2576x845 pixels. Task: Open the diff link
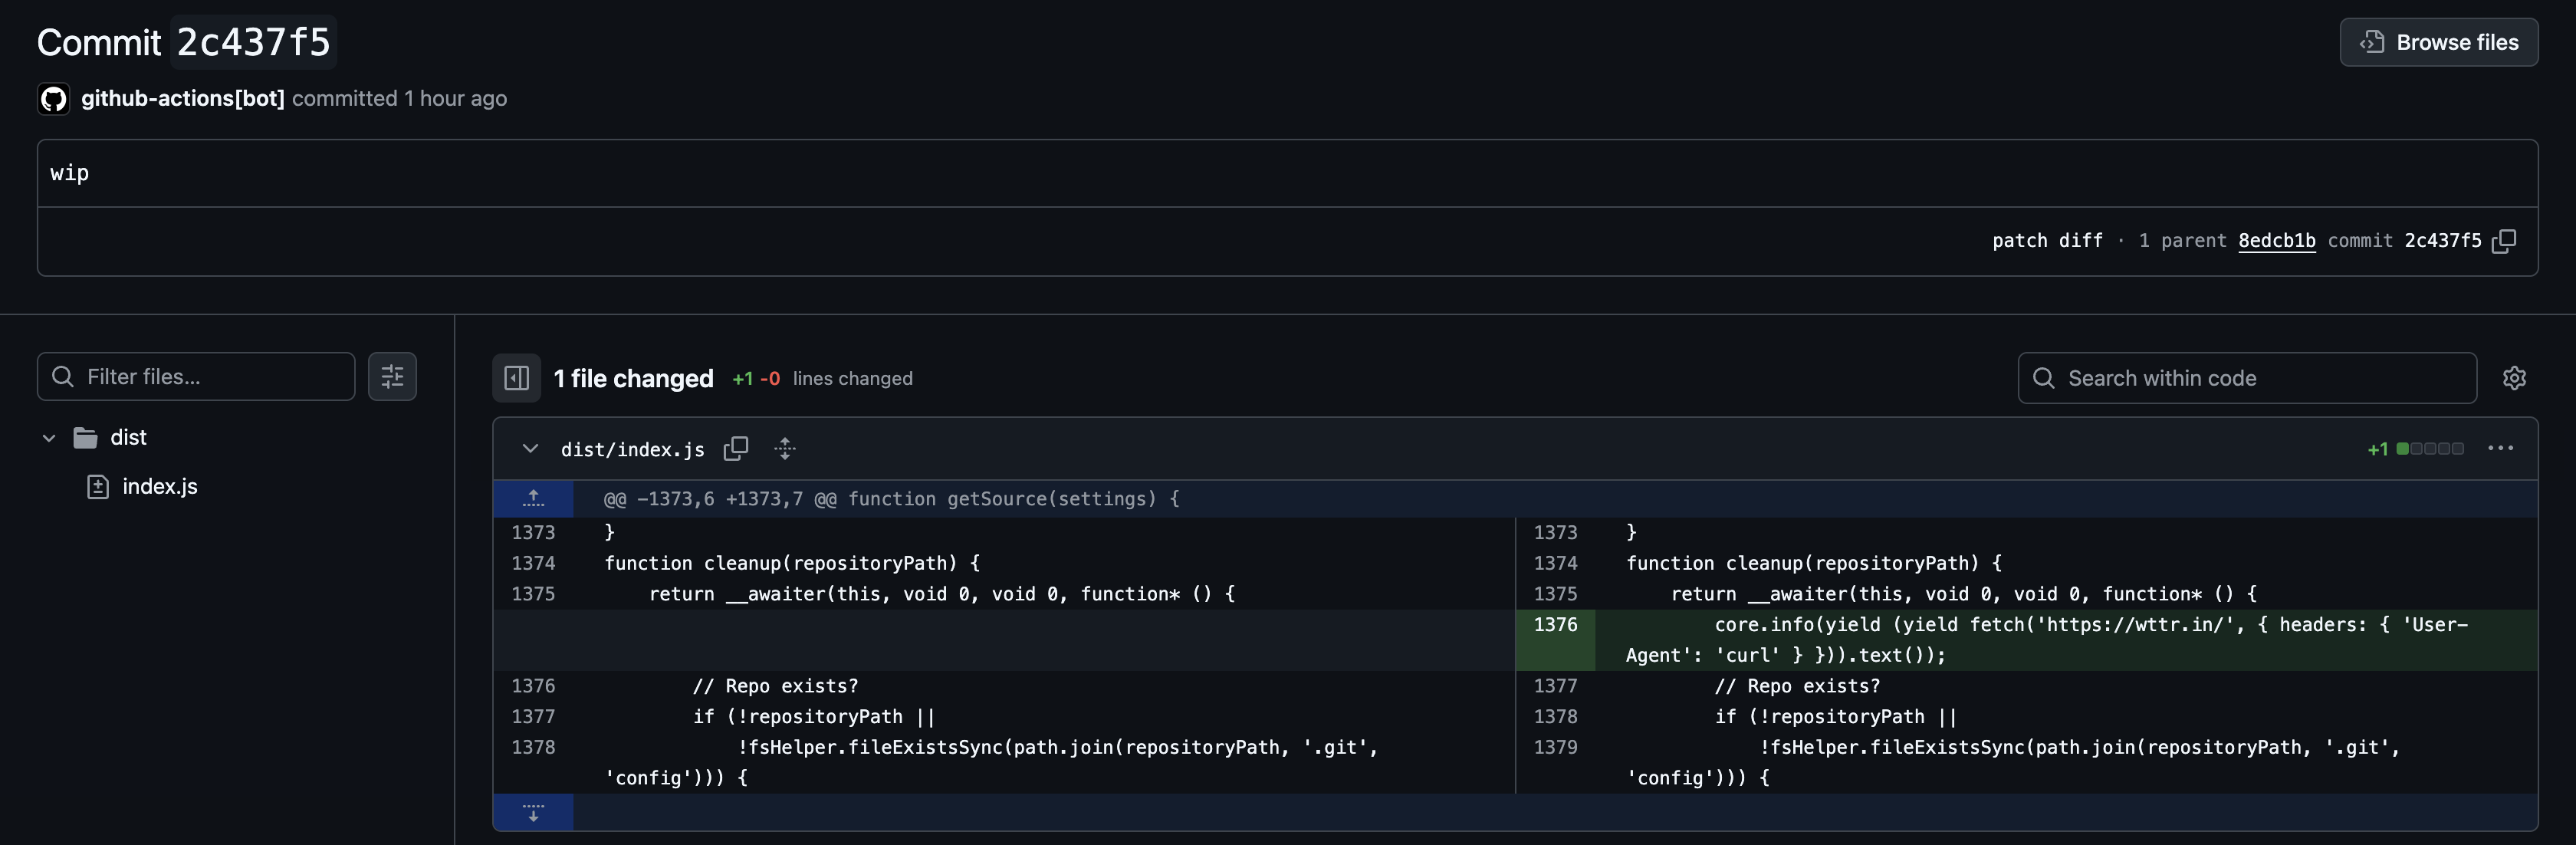tap(2080, 240)
